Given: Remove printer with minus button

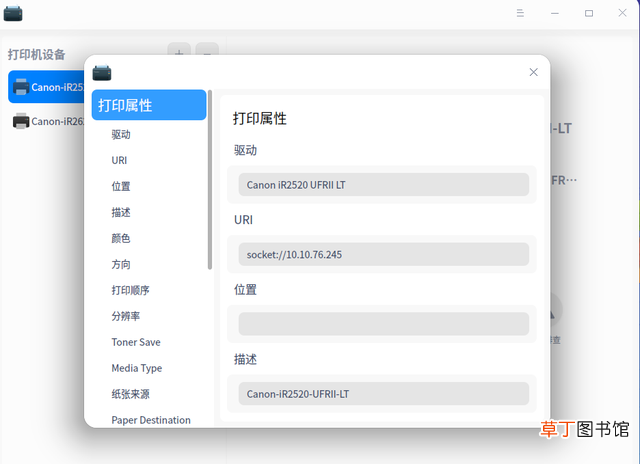Looking at the screenshot, I should tap(207, 49).
